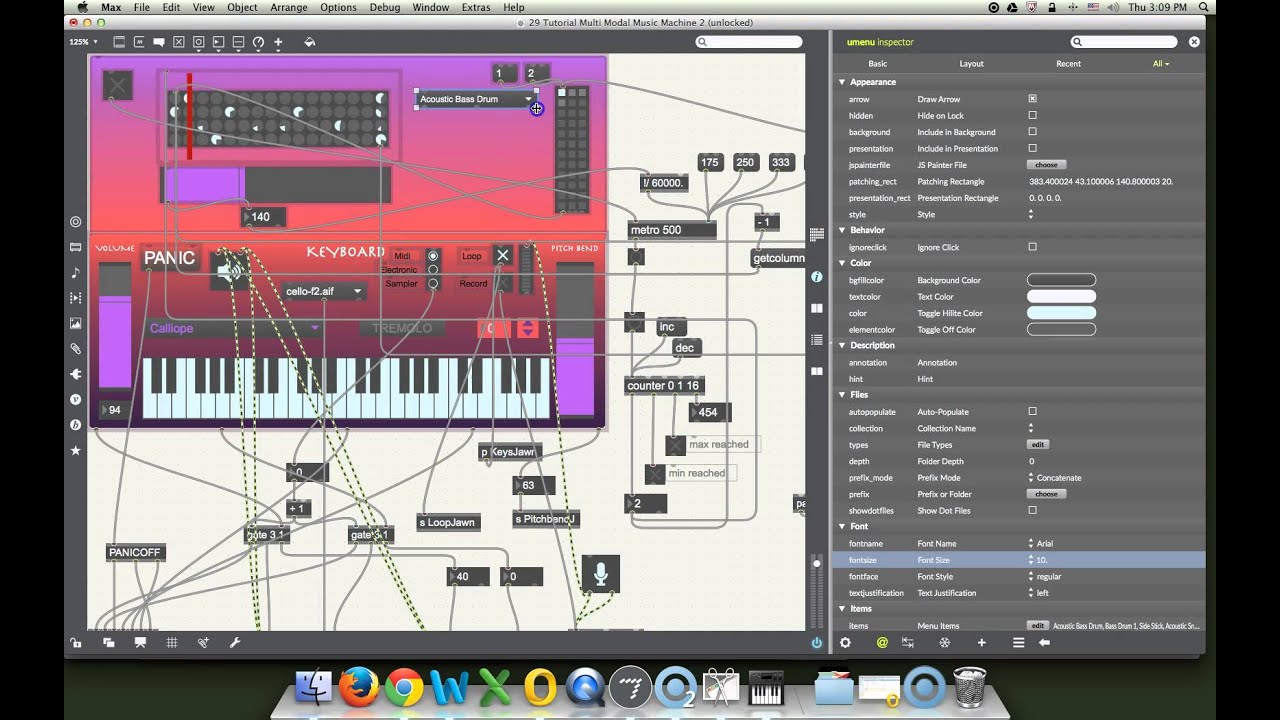Toggle the X box next to Loop
This screenshot has height=720, width=1280.
503,256
